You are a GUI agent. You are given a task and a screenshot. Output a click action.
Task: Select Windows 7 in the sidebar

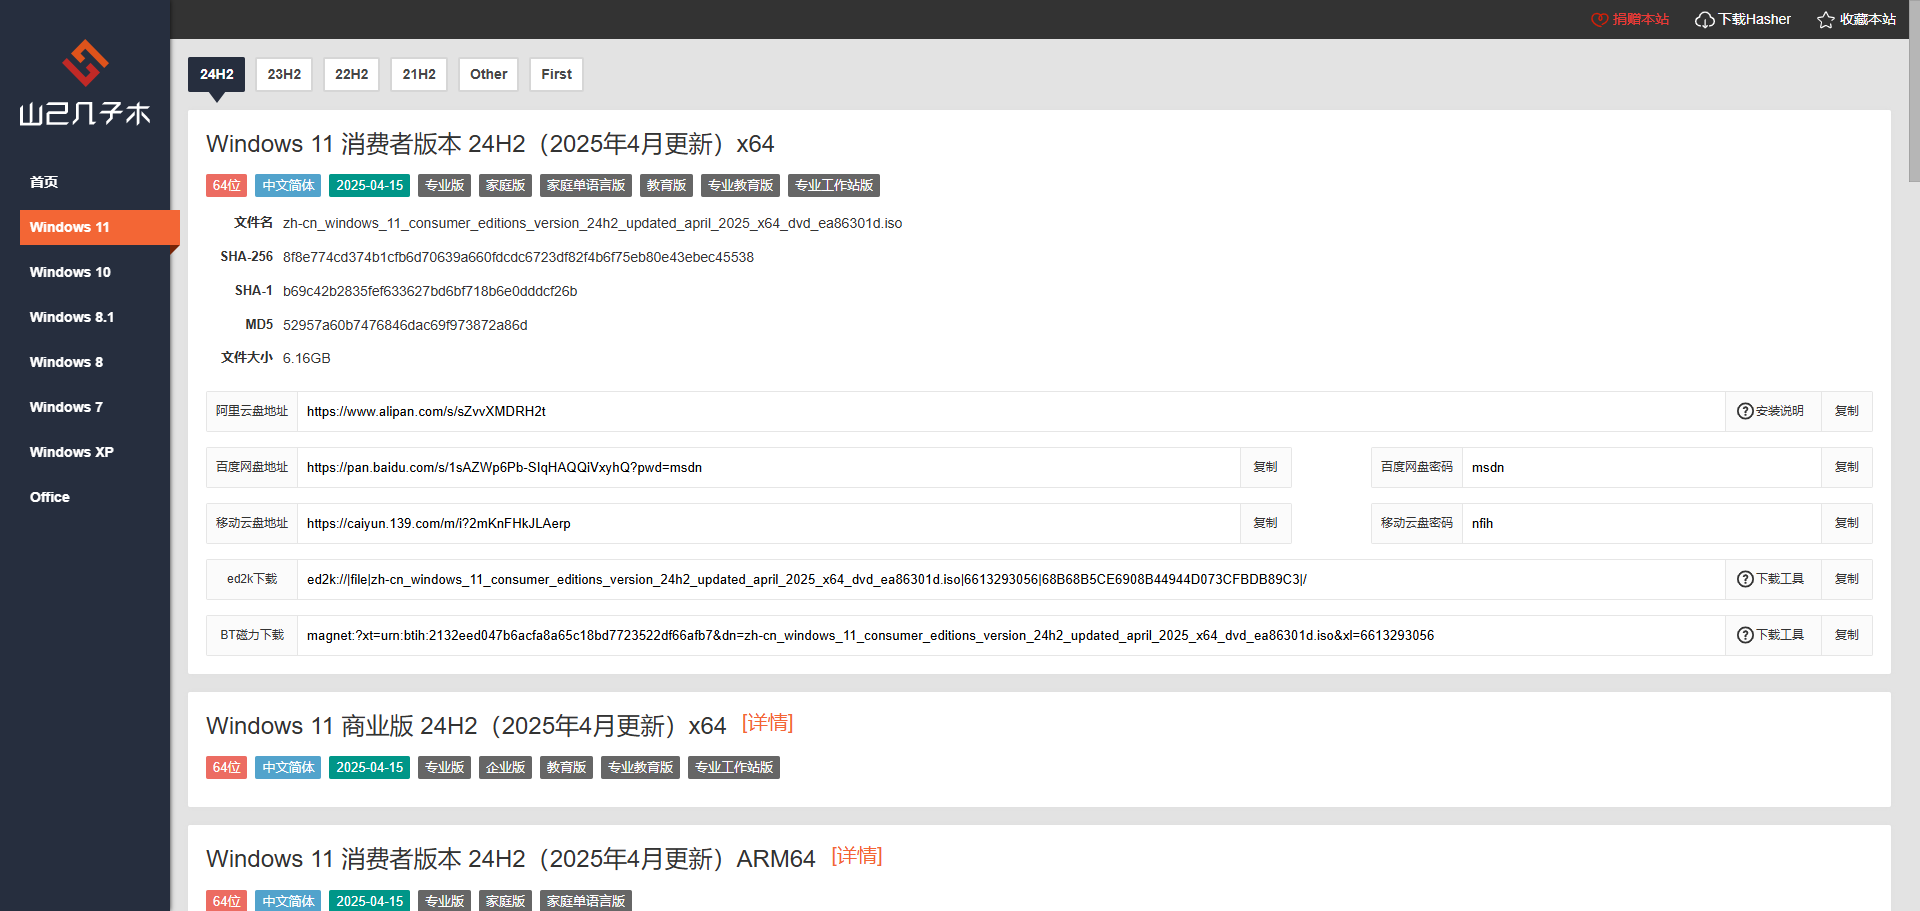(x=95, y=407)
